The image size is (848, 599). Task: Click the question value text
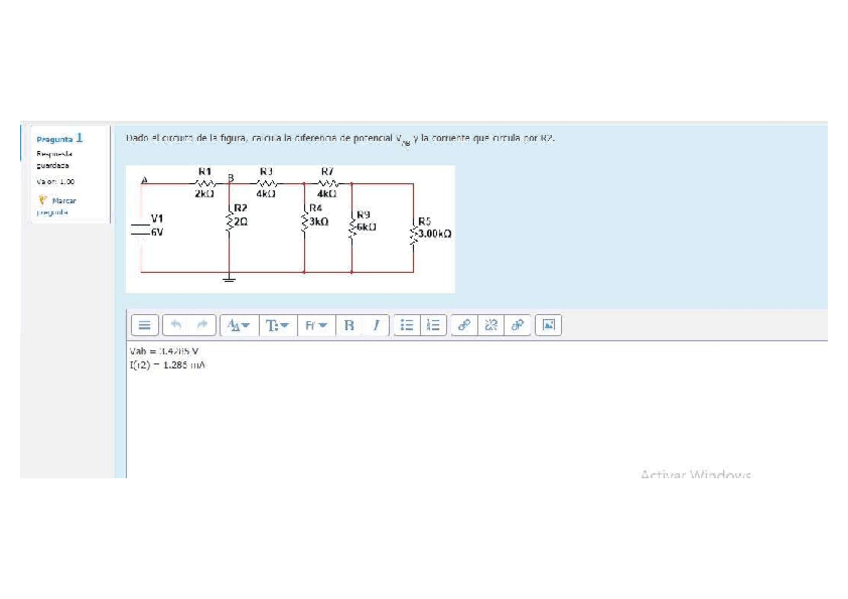(x=56, y=182)
